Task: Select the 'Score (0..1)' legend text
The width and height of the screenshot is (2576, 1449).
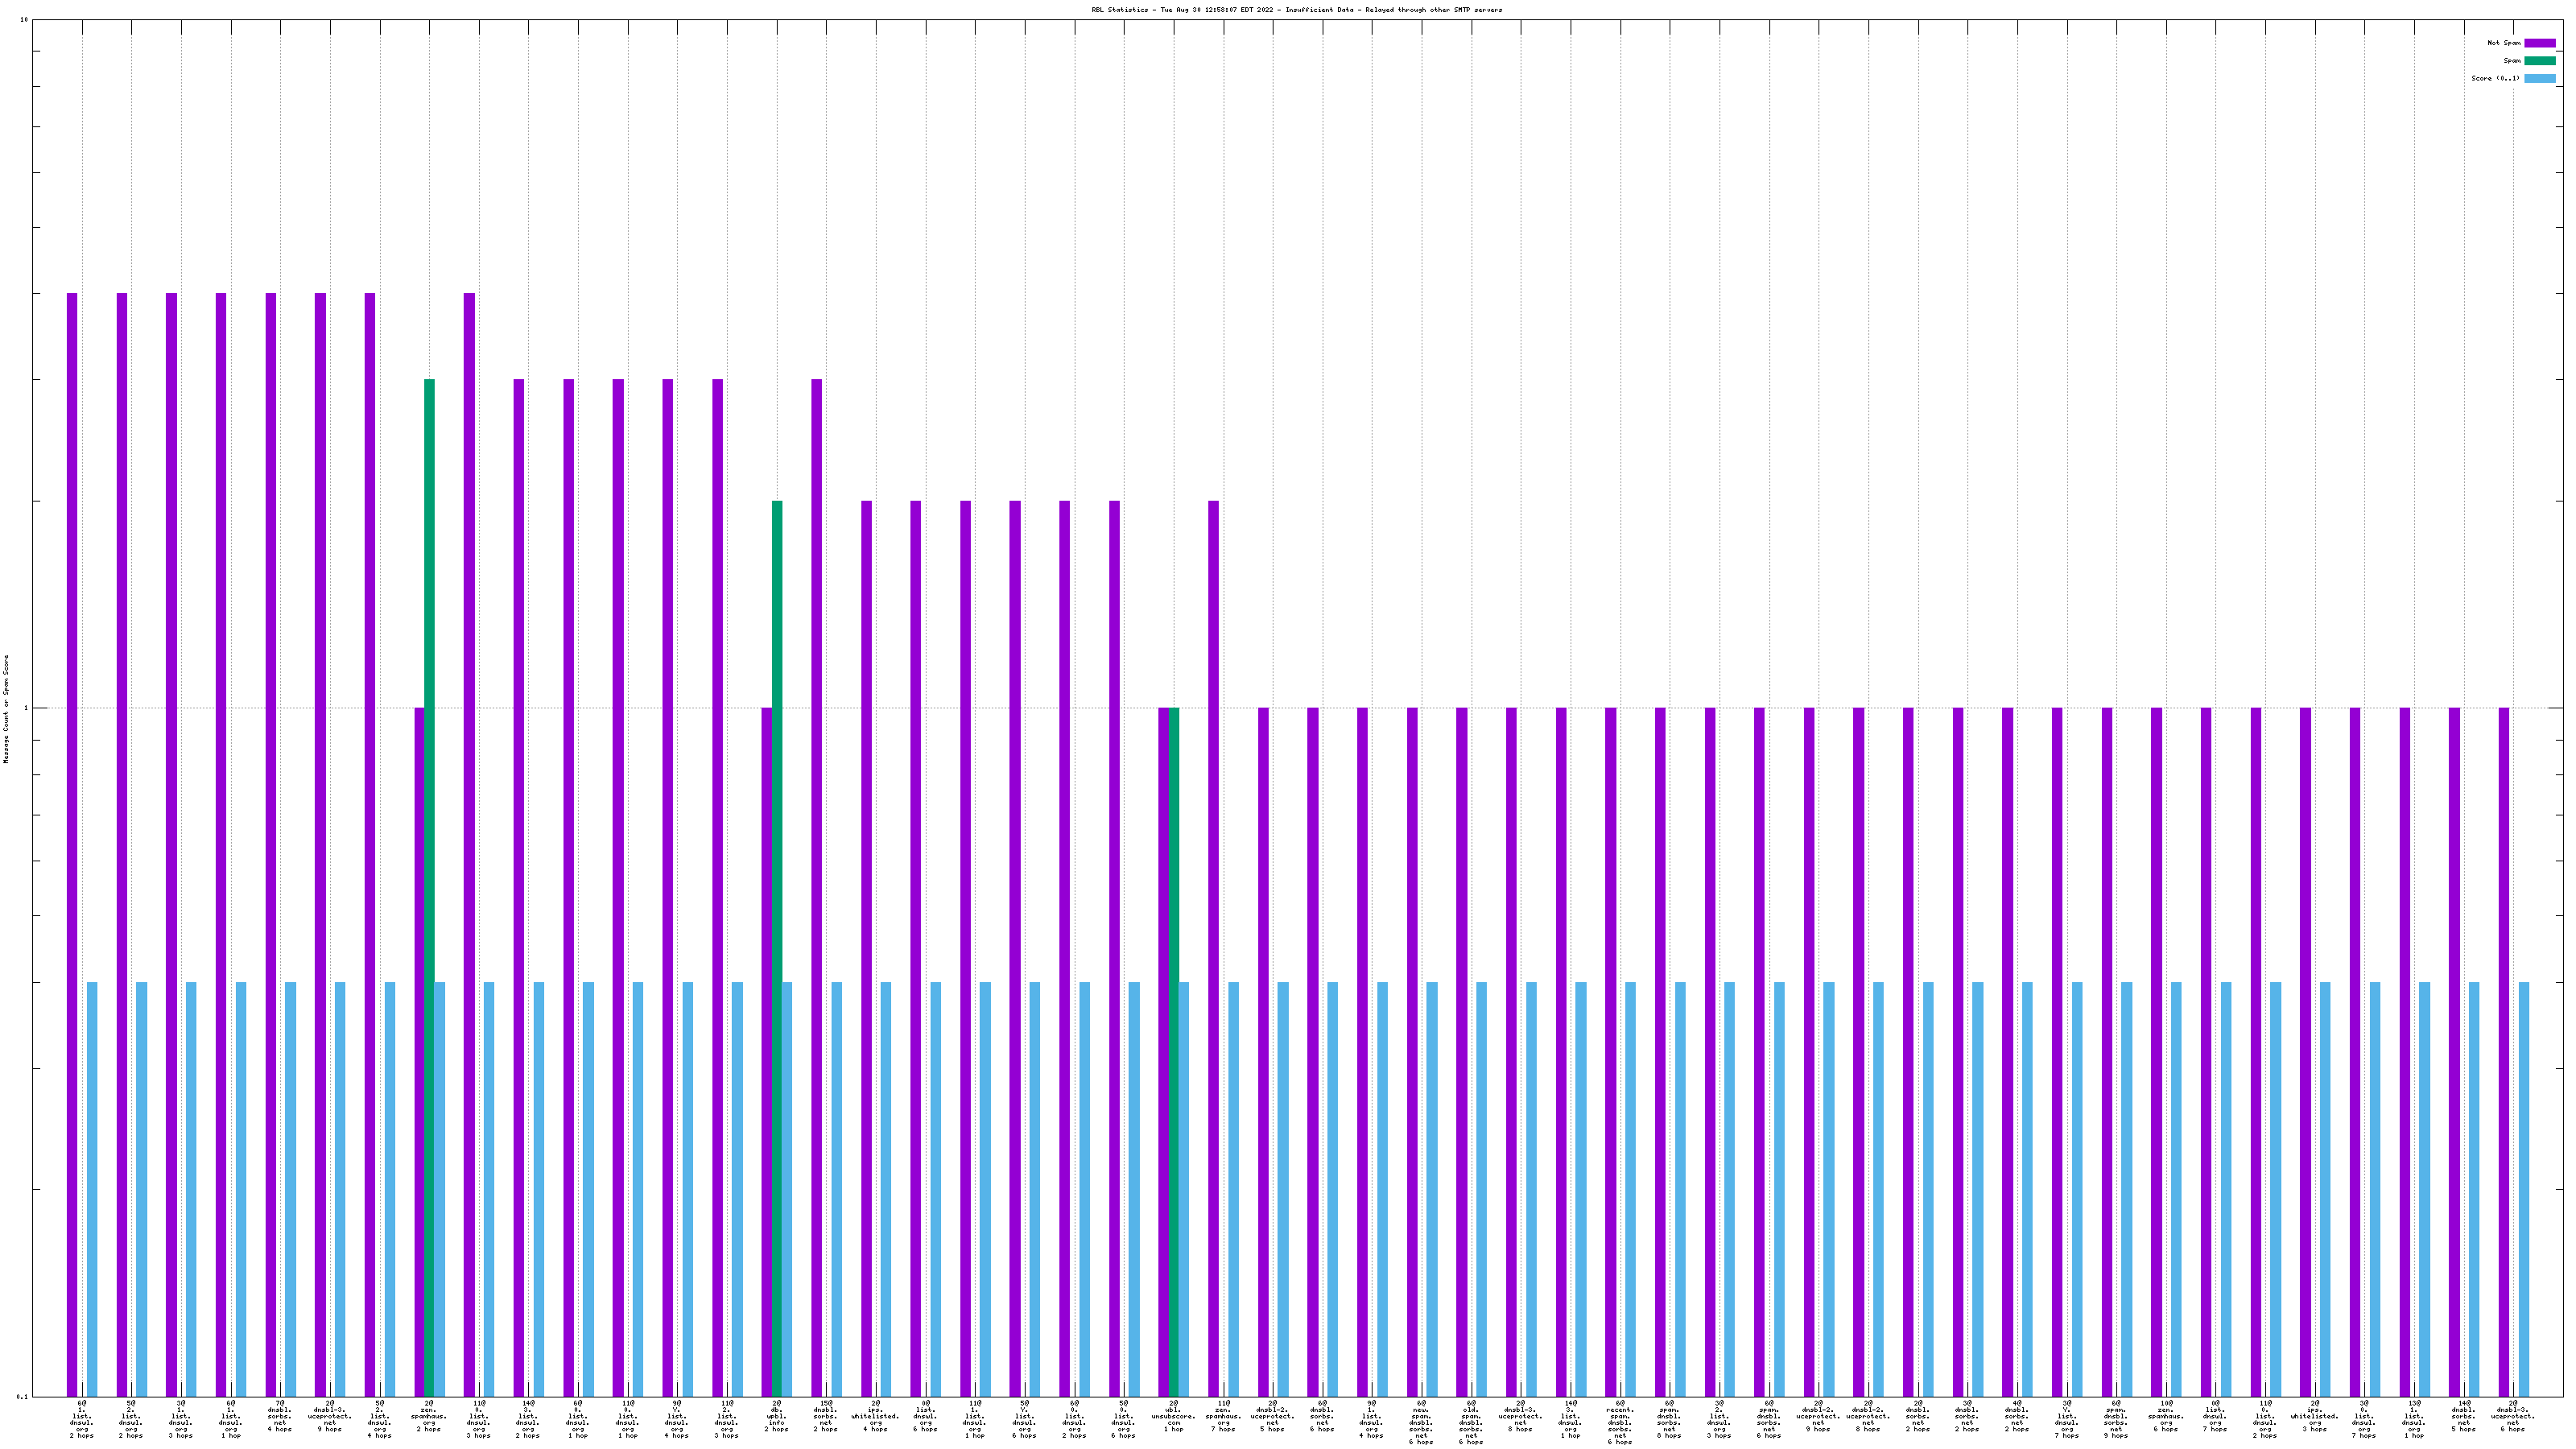Action: 2495,78
